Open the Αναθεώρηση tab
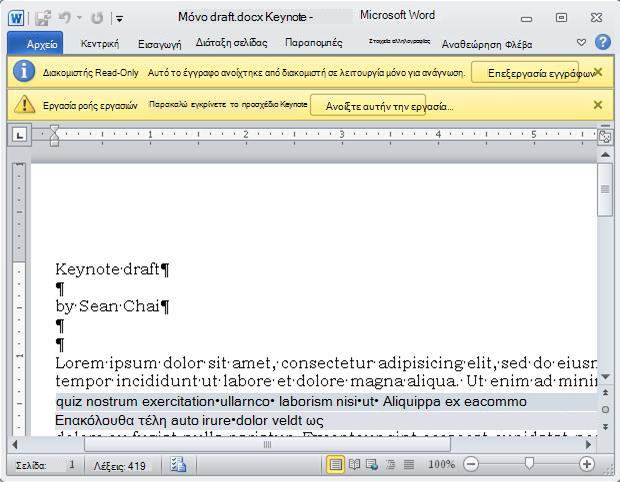Viewport: 620px width, 482px height. coord(471,44)
